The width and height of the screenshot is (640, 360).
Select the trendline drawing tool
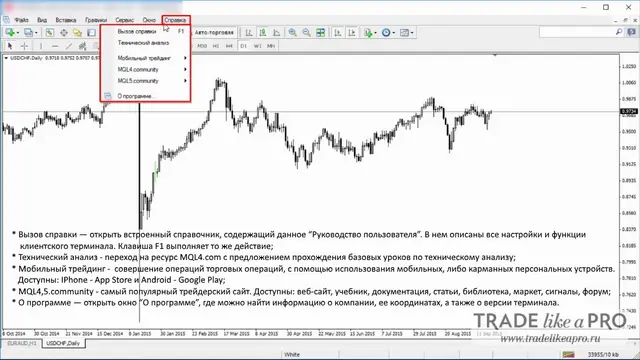point(69,46)
